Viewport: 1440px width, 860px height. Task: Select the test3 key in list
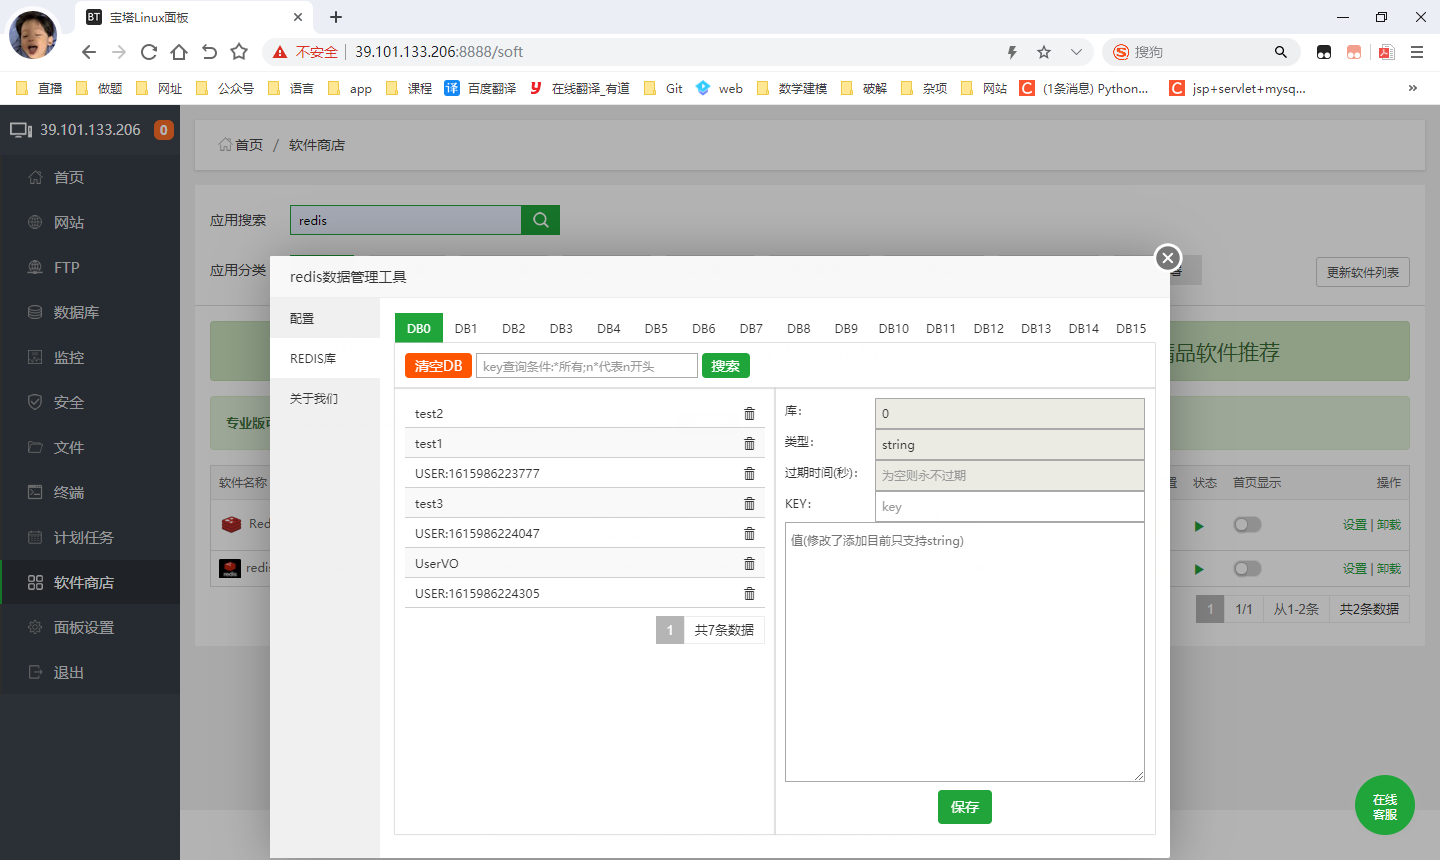click(429, 504)
